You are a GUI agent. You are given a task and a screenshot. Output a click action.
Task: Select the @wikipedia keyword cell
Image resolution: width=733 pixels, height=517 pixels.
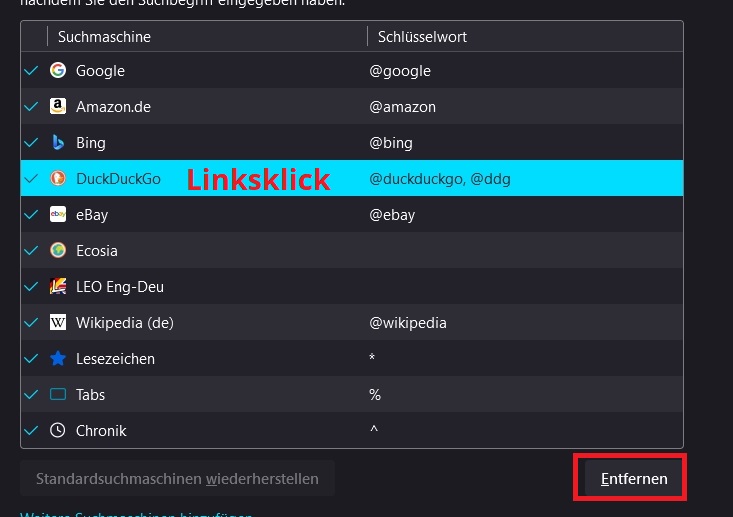[408, 323]
